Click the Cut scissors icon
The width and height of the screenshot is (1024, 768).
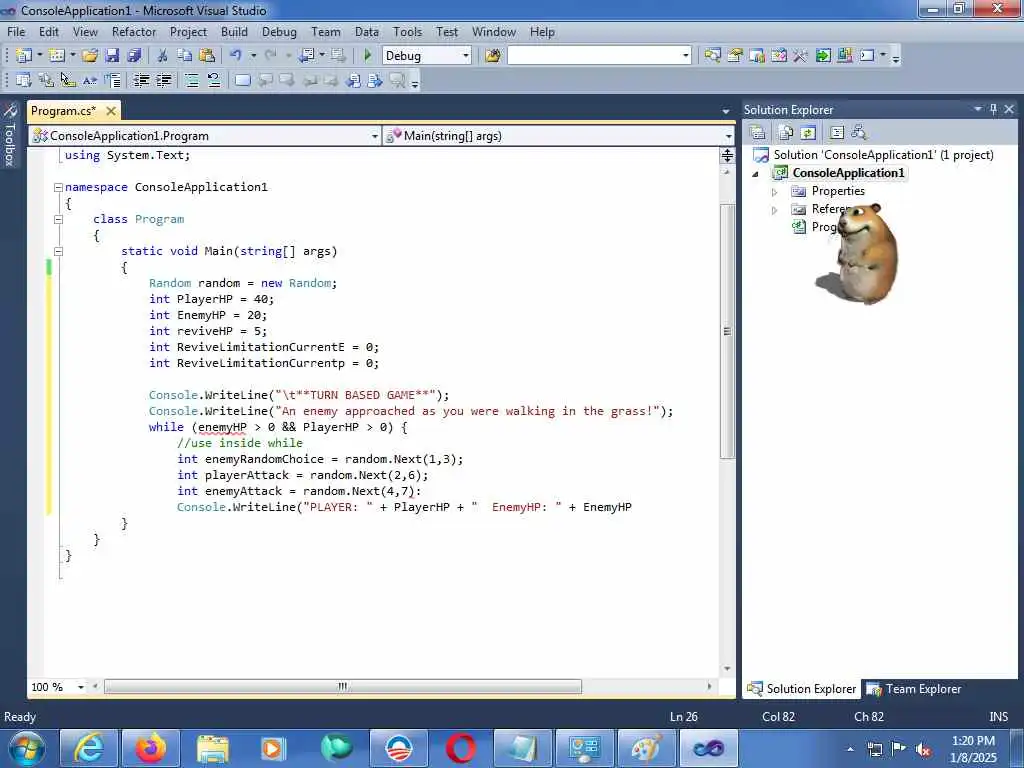point(163,56)
